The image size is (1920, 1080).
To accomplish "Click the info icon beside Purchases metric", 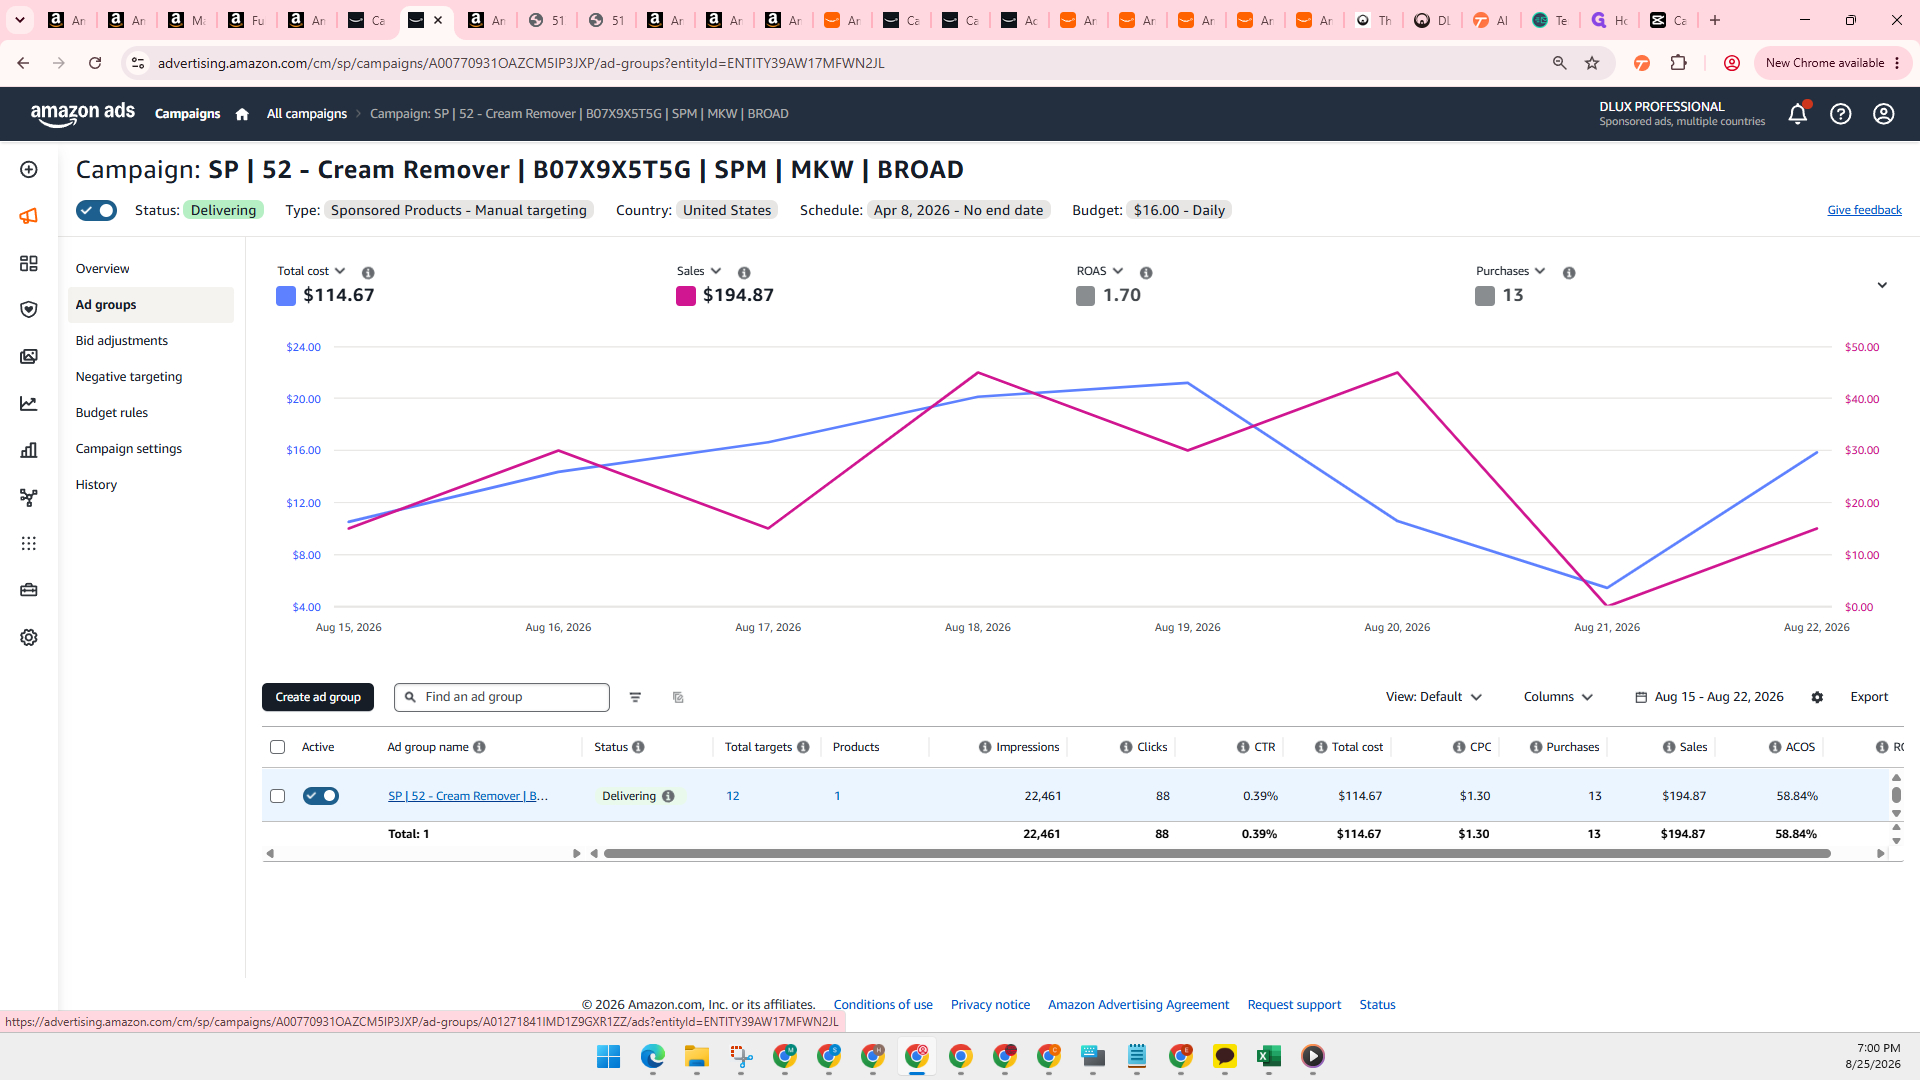I will [1569, 272].
